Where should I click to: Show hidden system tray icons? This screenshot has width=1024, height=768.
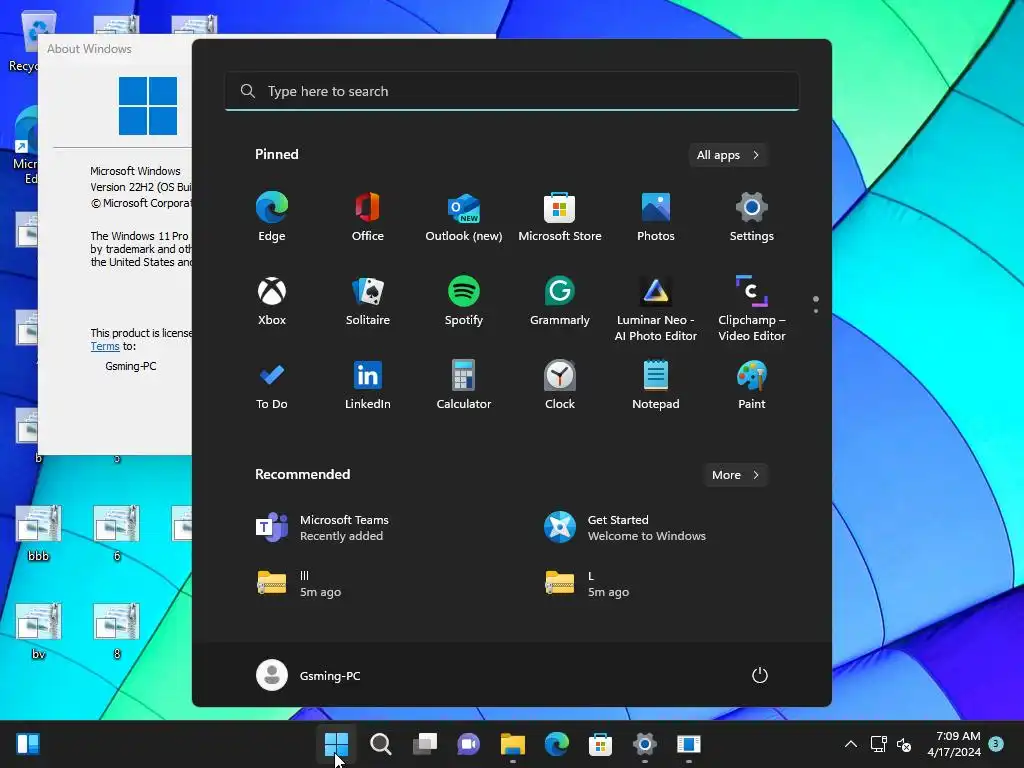pos(851,744)
